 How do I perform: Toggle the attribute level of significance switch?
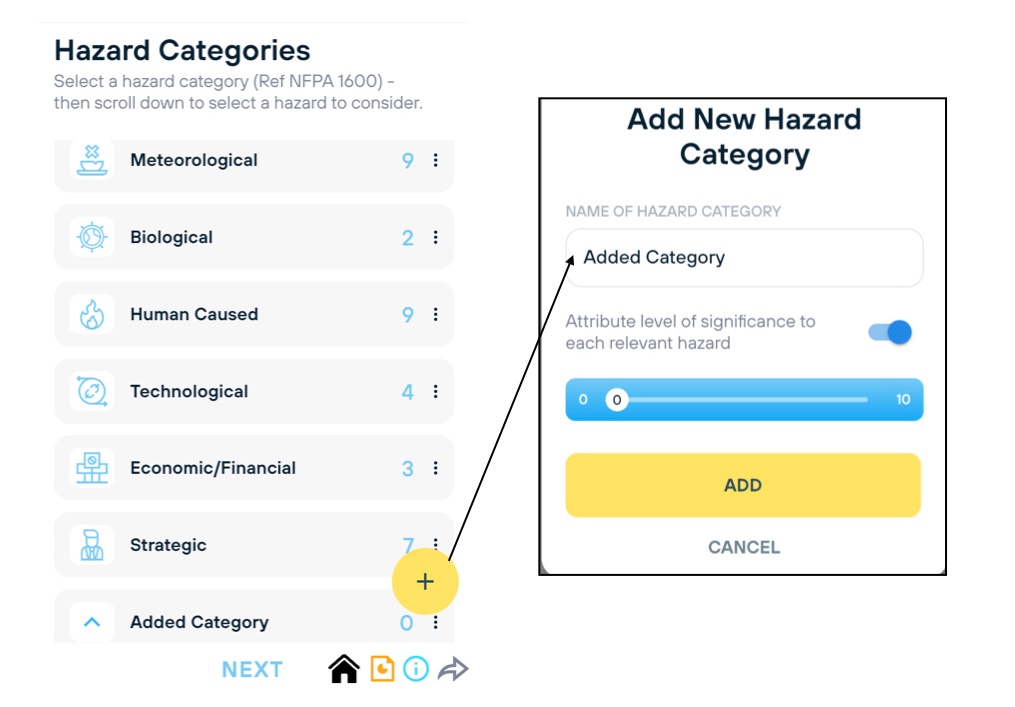tap(889, 333)
